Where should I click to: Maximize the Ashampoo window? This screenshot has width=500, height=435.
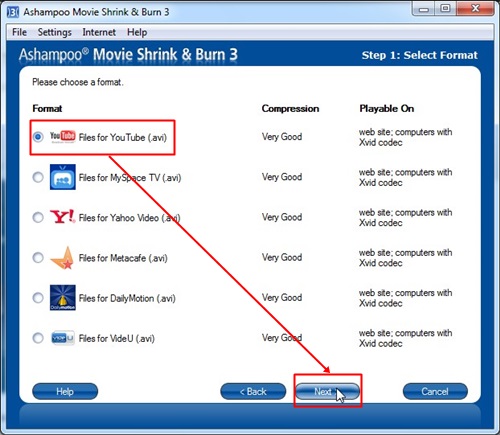pyautogui.click(x=445, y=9)
